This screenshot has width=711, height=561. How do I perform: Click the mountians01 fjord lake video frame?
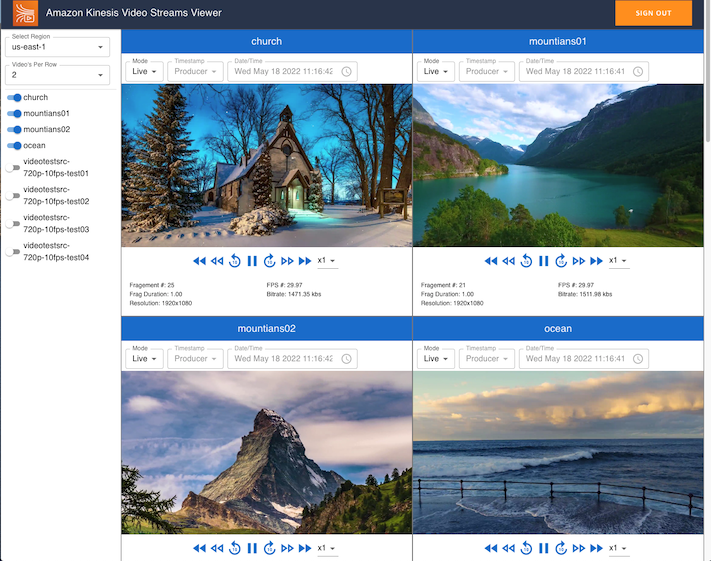558,166
